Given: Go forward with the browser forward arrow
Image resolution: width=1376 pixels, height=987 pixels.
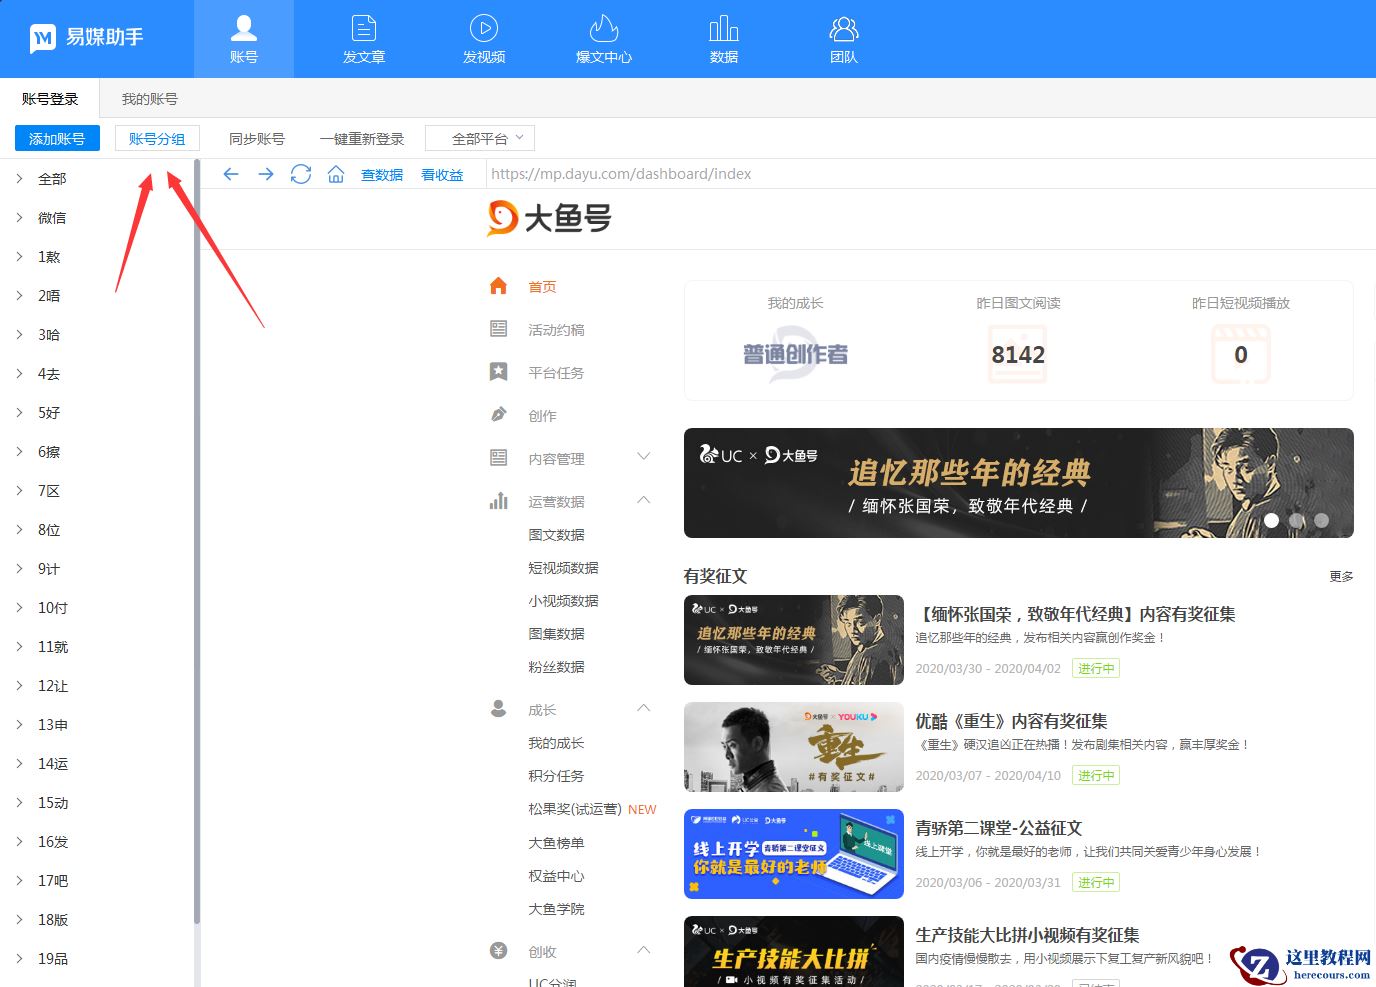Looking at the screenshot, I should point(266,174).
